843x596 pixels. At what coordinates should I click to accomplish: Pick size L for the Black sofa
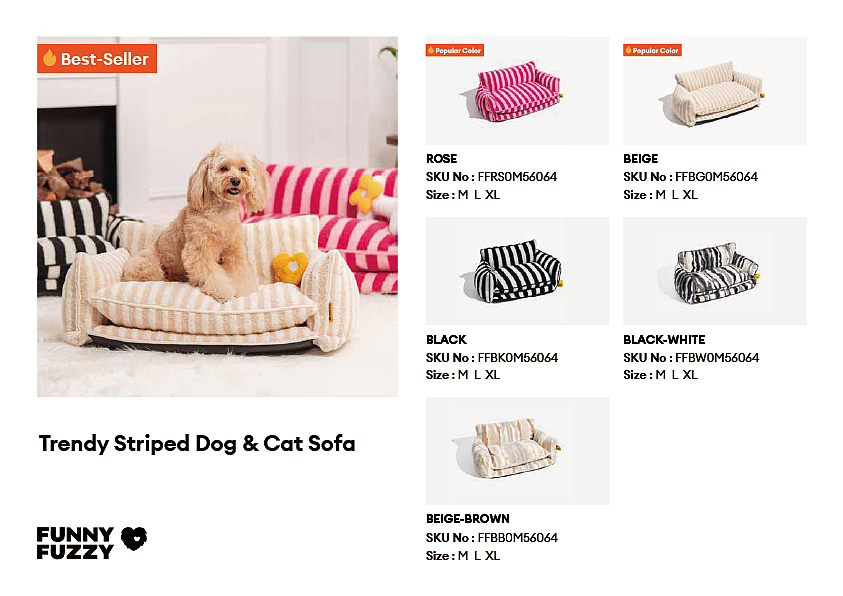coord(477,375)
